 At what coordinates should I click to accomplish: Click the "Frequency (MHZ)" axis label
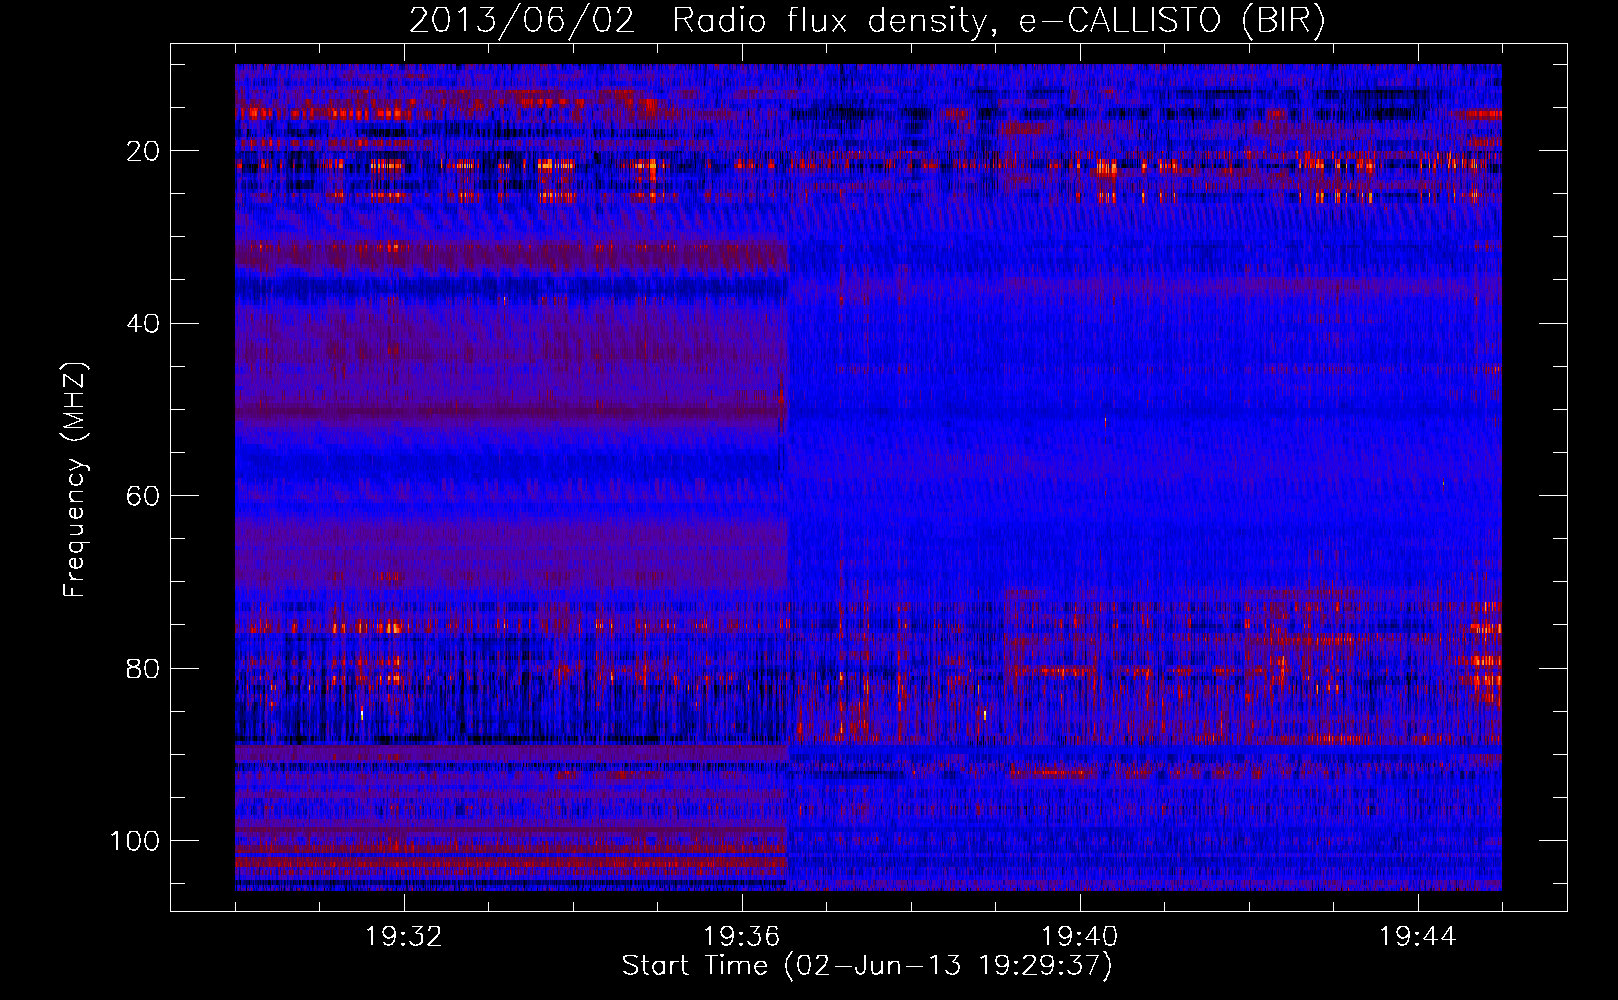click(75, 480)
